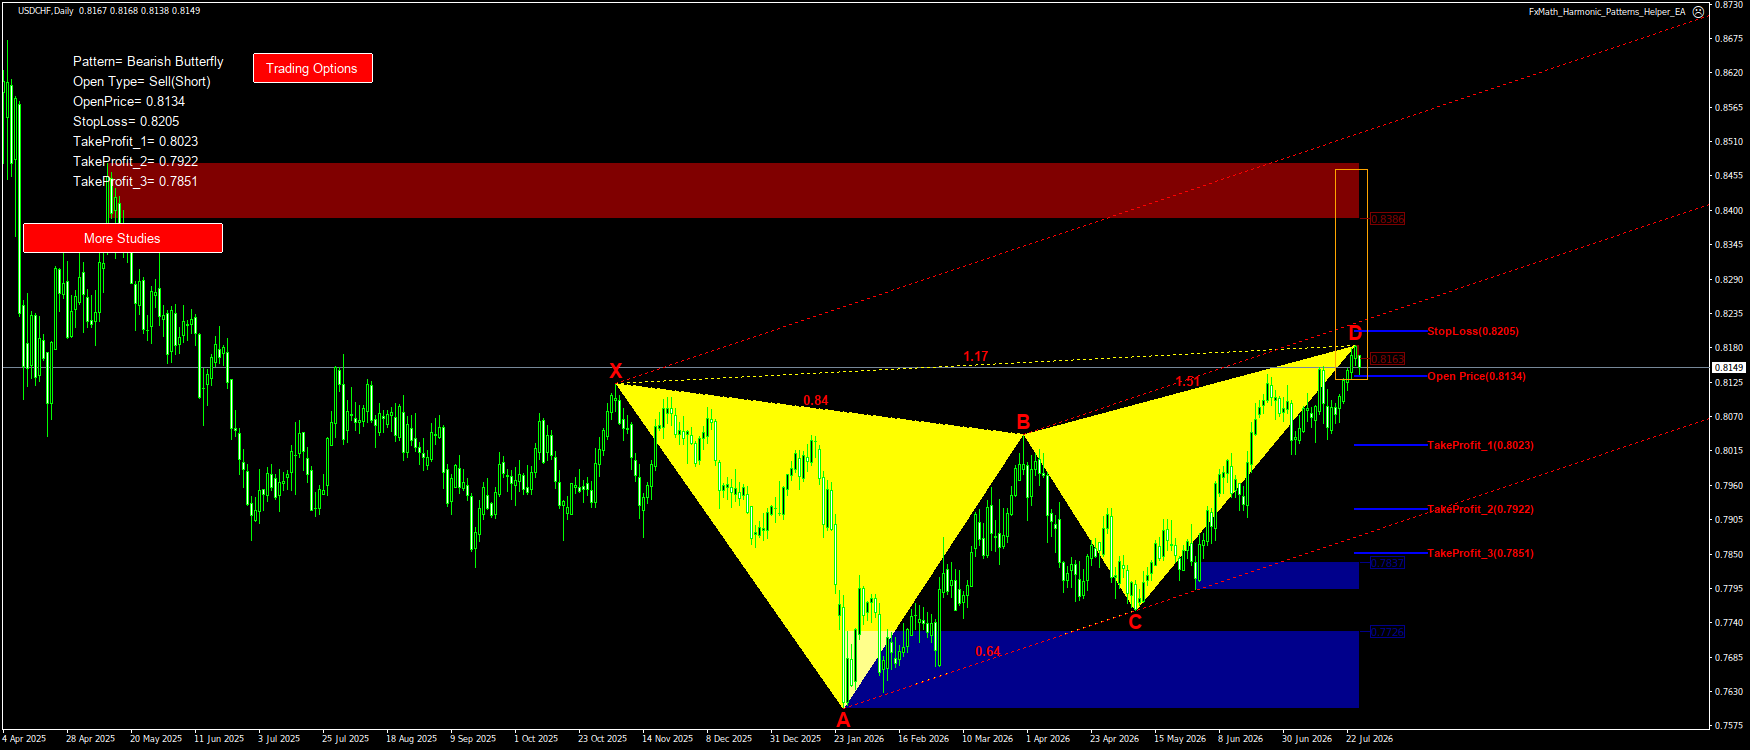Click the Expert Advisor smiley face icon
The image size is (1750, 750).
pyautogui.click(x=1698, y=12)
